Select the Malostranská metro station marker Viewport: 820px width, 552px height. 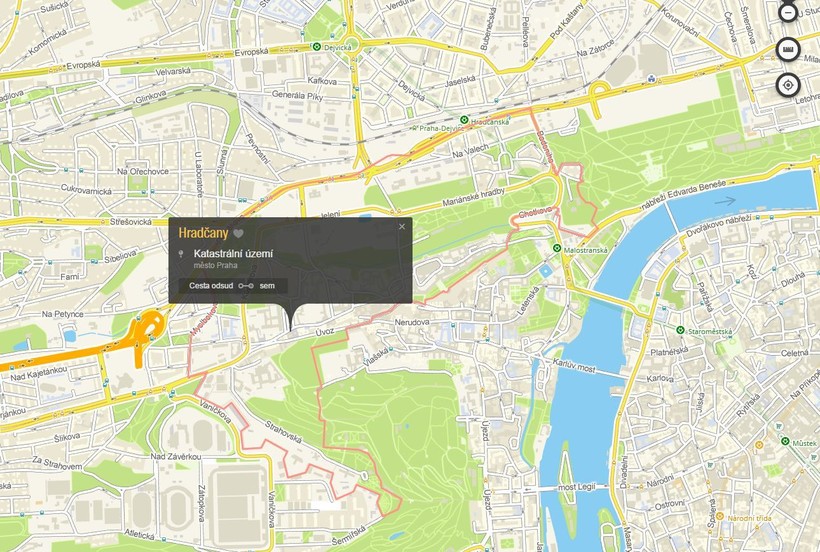pos(556,248)
